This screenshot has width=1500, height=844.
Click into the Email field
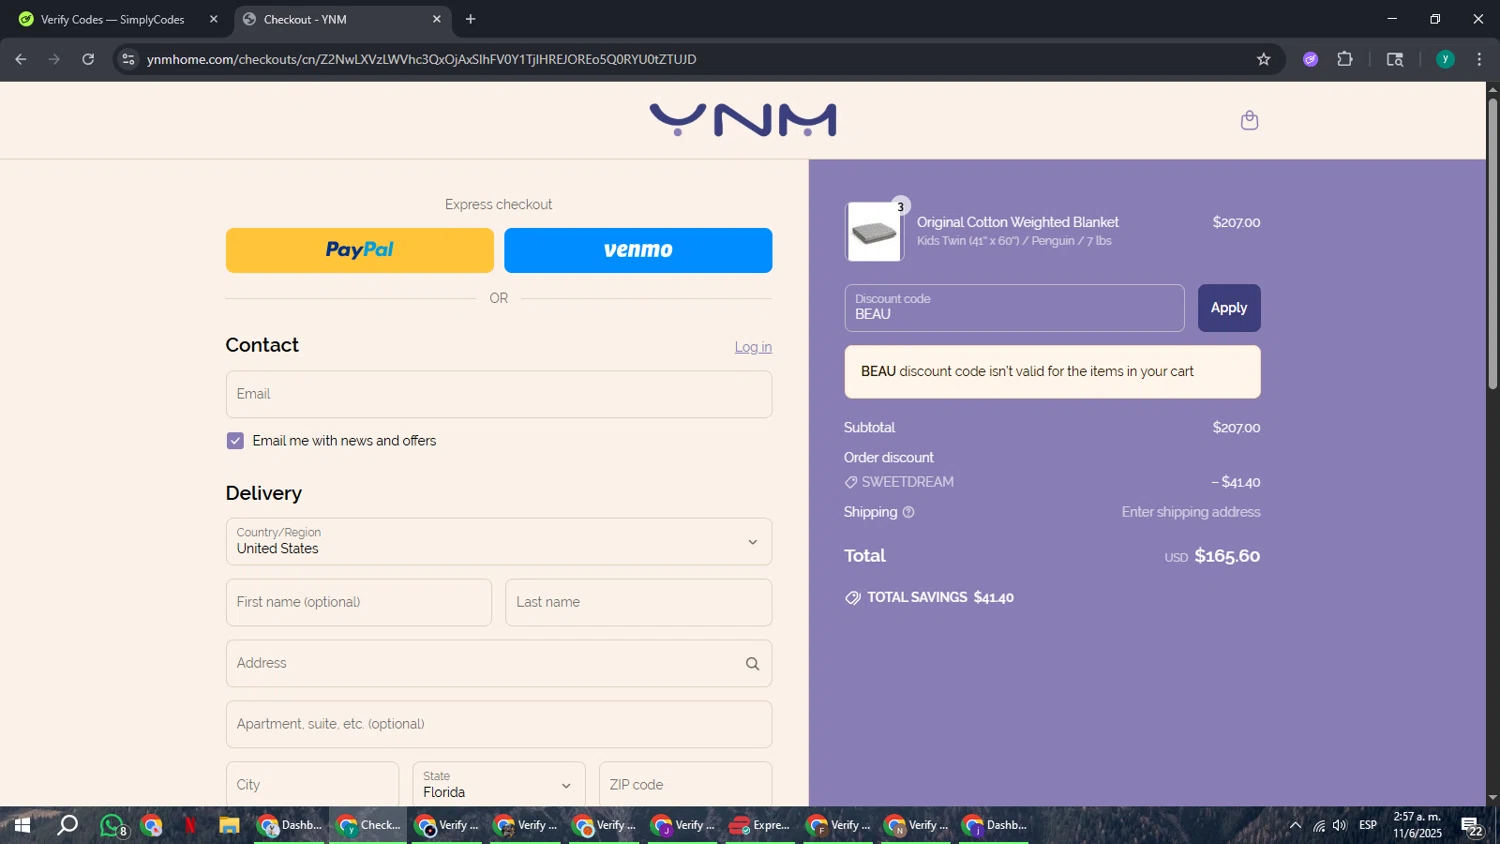[x=499, y=394]
